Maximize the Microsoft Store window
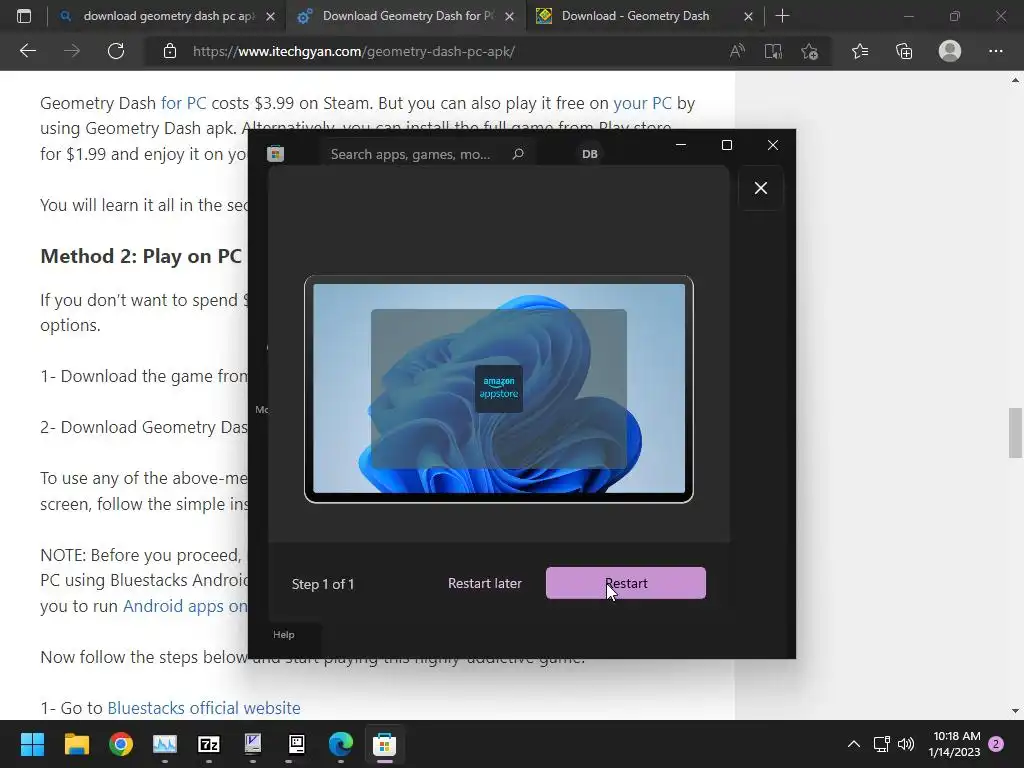Viewport: 1024px width, 768px height. tap(727, 145)
